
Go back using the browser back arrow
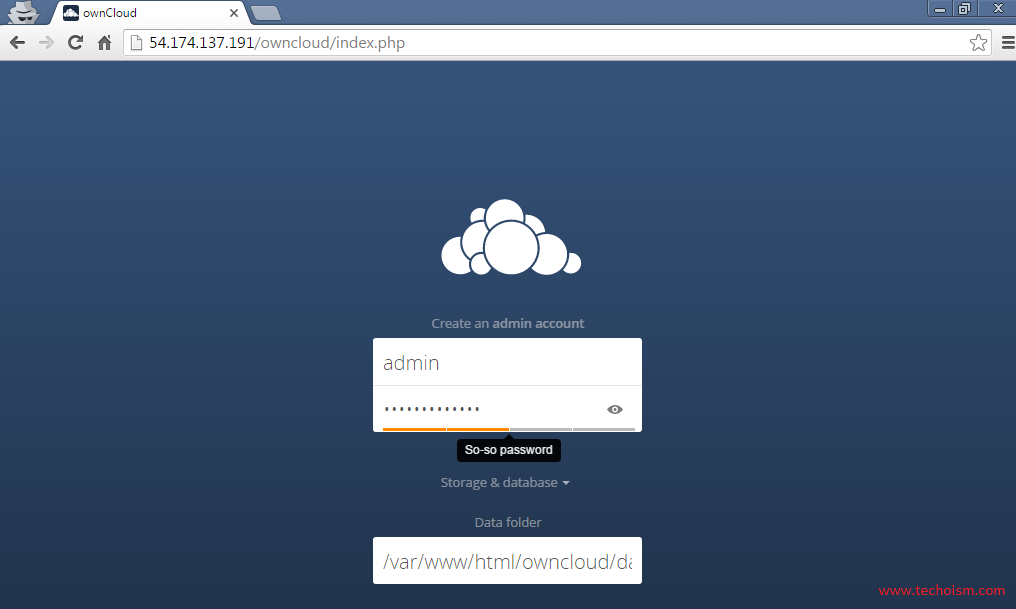(x=17, y=43)
